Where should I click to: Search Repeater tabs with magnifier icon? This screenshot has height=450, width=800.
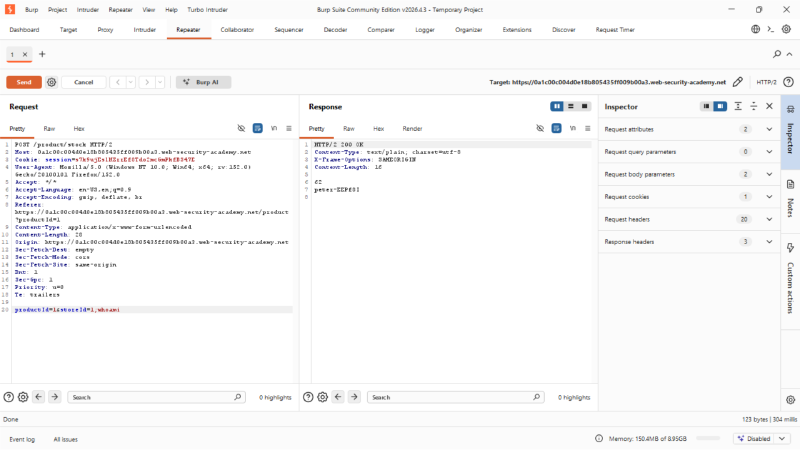click(777, 54)
